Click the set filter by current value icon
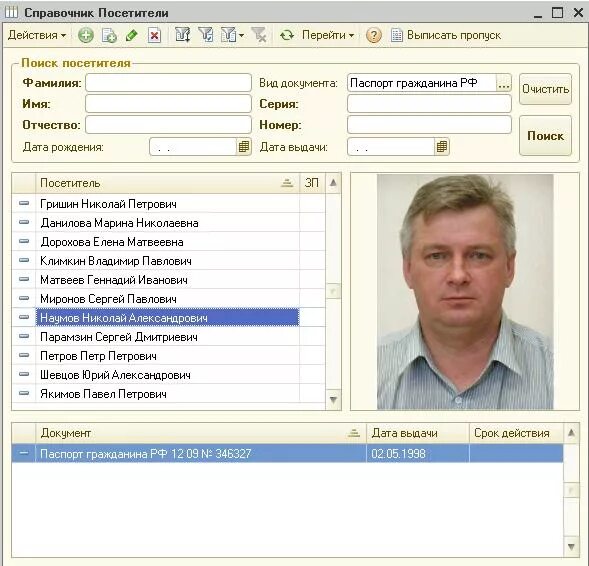The width and height of the screenshot is (589, 566). tap(206, 35)
